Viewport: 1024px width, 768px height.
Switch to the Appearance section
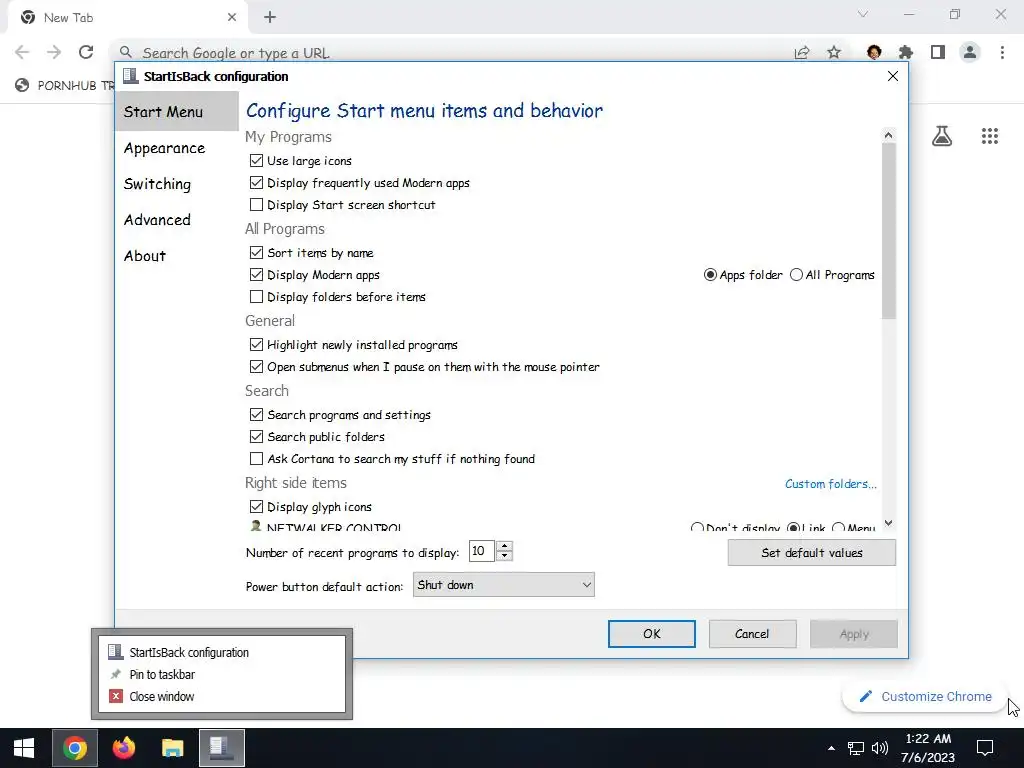pyautogui.click(x=165, y=148)
